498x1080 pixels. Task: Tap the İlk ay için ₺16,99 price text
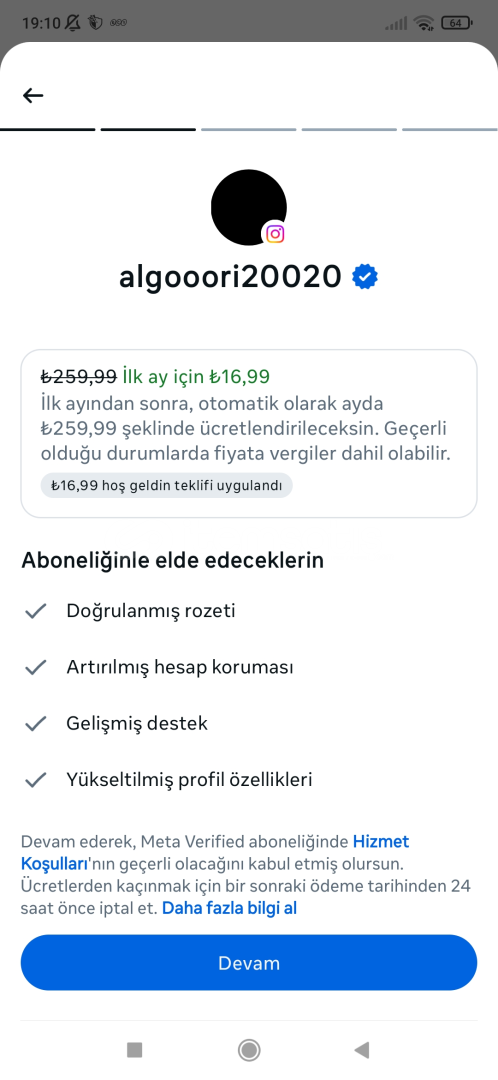tap(196, 377)
